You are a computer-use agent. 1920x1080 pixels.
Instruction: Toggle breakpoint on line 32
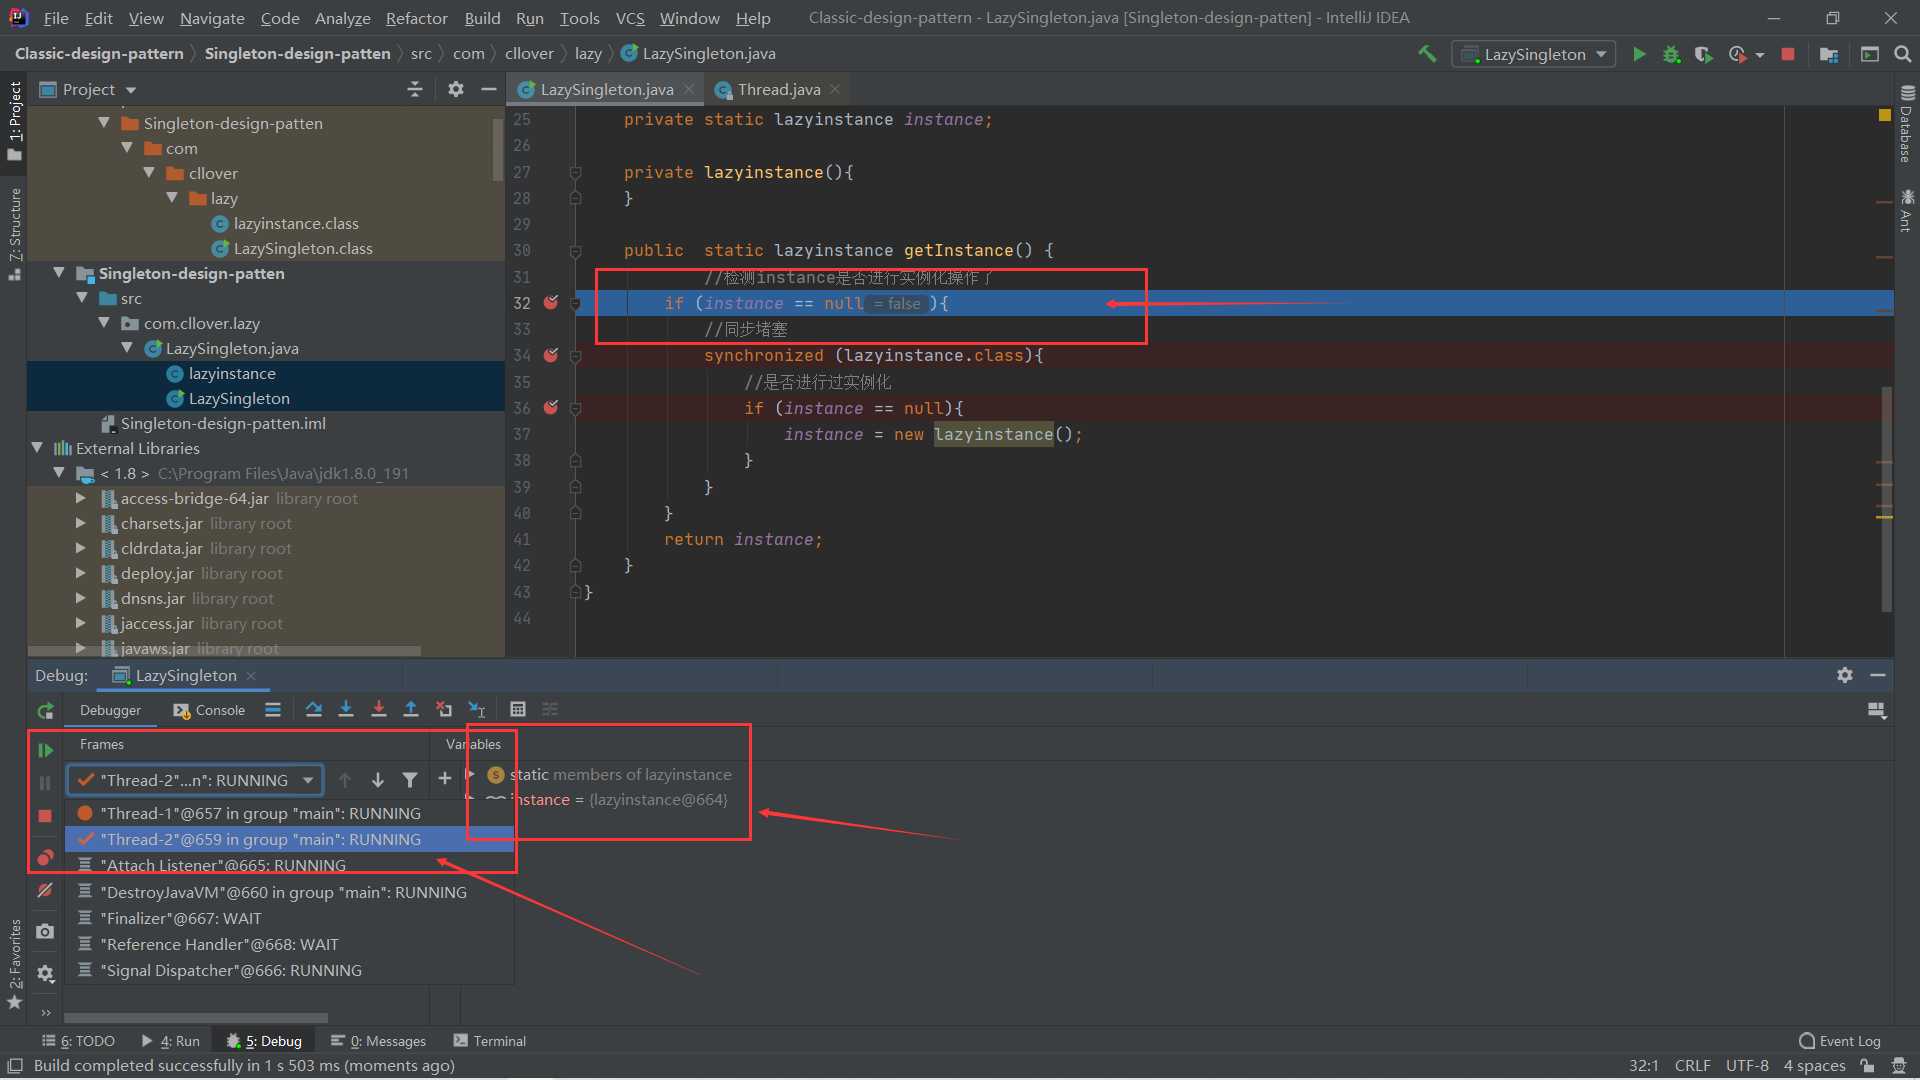click(551, 302)
